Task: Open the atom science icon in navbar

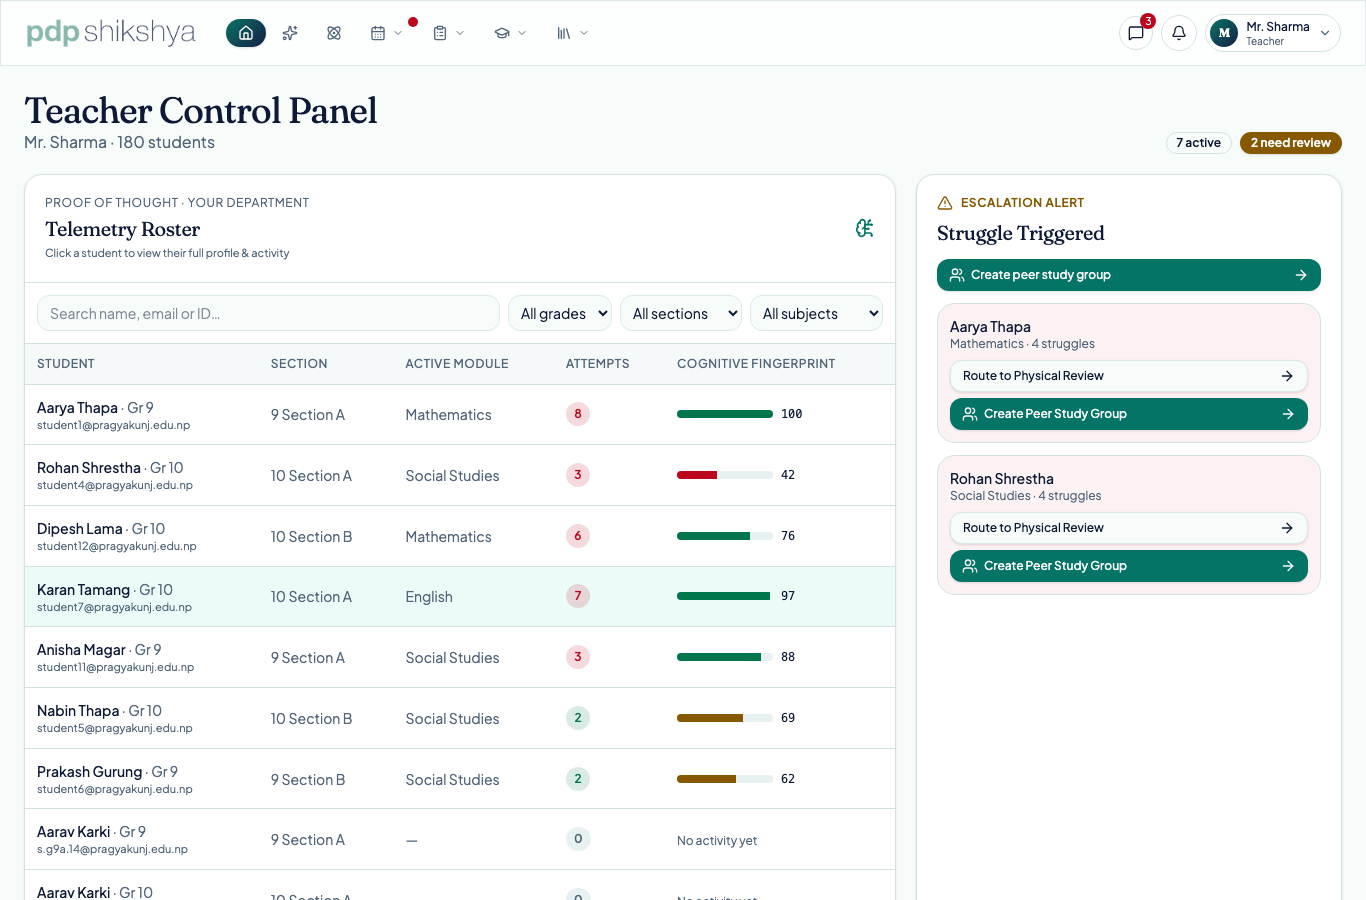Action: pos(334,33)
